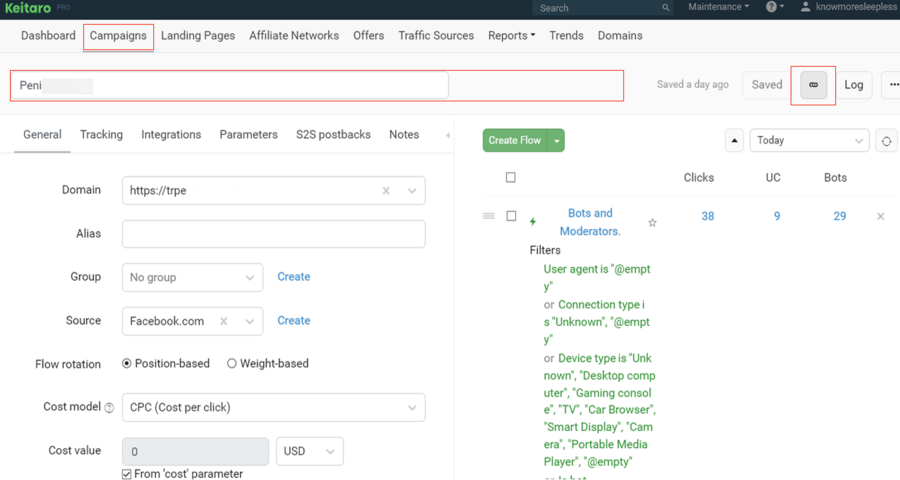Open the Today date range dropdown

point(809,141)
